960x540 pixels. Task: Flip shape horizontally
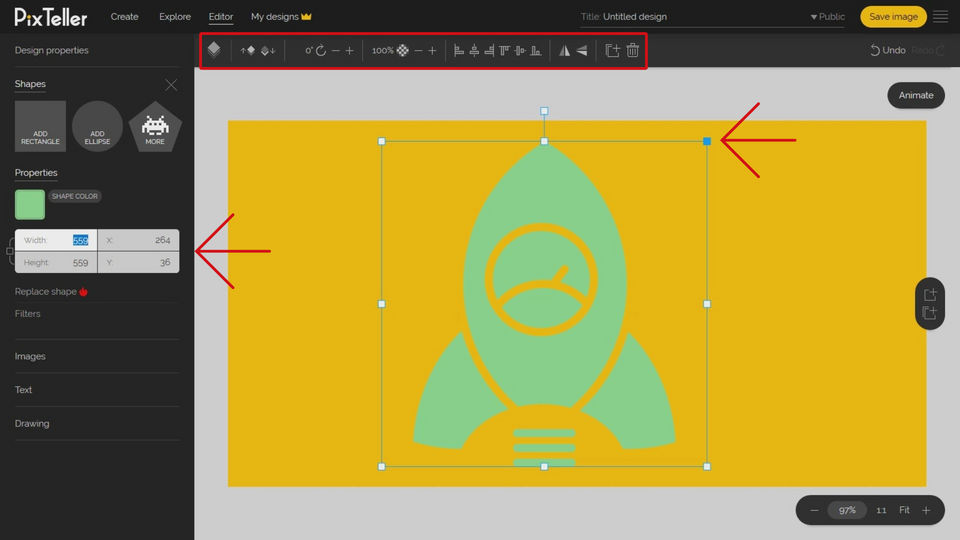click(x=564, y=50)
